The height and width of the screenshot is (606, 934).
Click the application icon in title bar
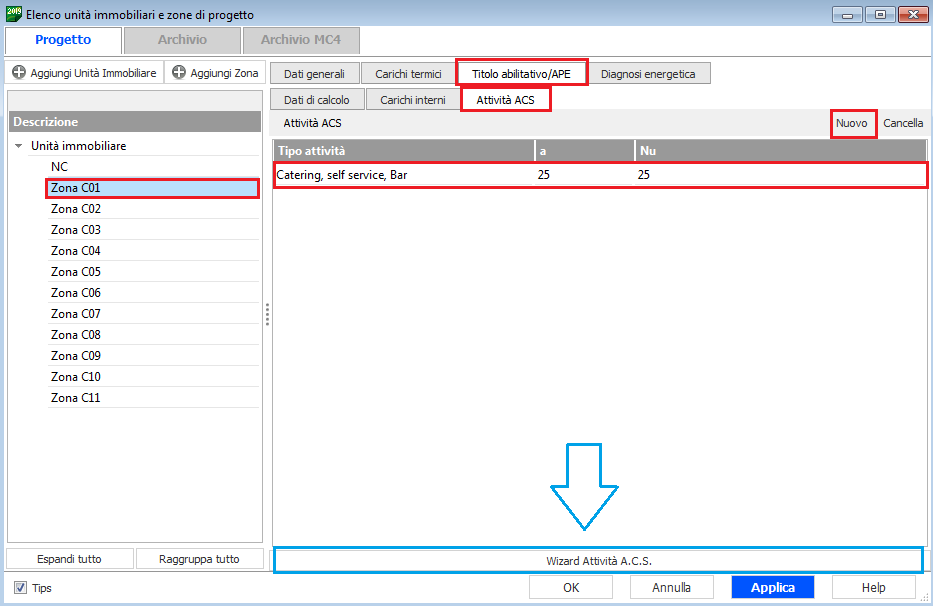(x=13, y=14)
